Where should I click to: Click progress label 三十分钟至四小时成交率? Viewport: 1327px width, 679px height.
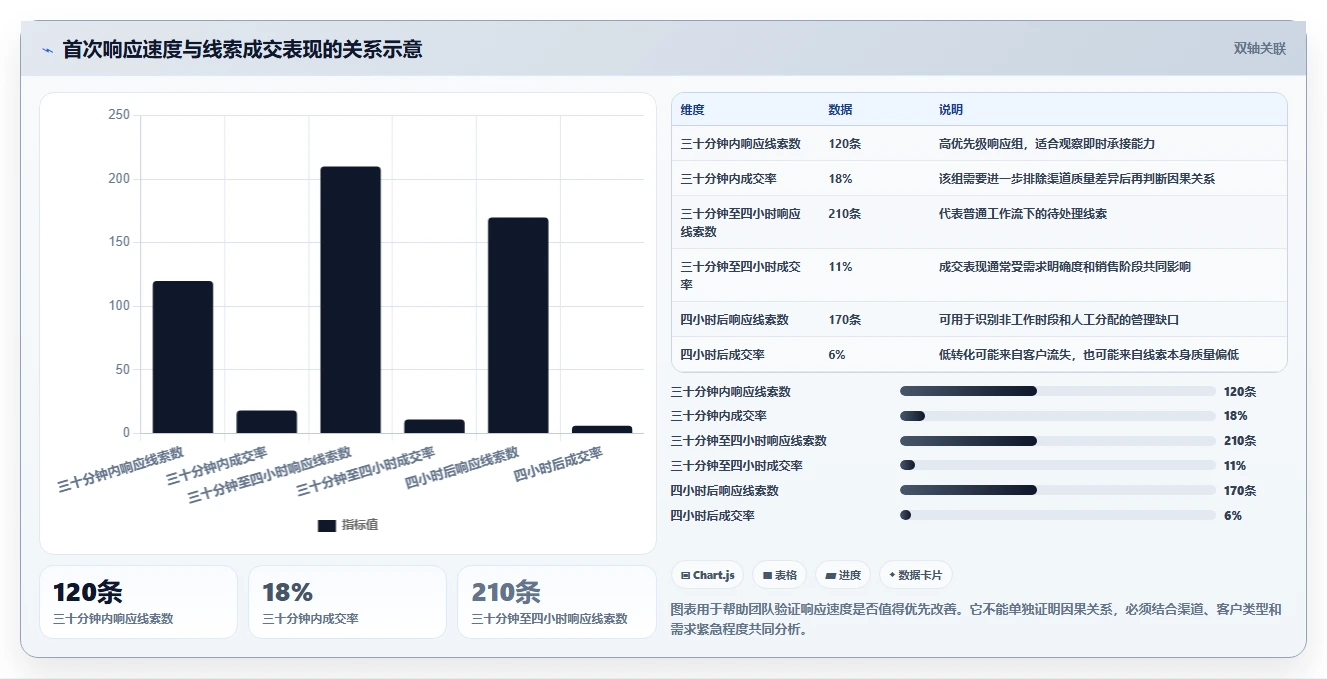click(737, 466)
